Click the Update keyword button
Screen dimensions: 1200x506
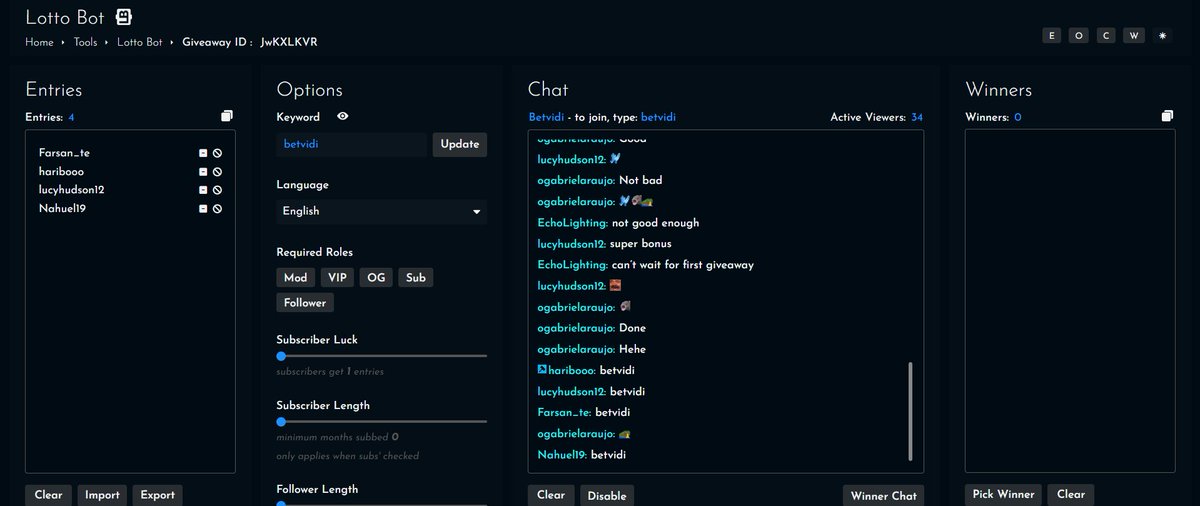coord(460,144)
